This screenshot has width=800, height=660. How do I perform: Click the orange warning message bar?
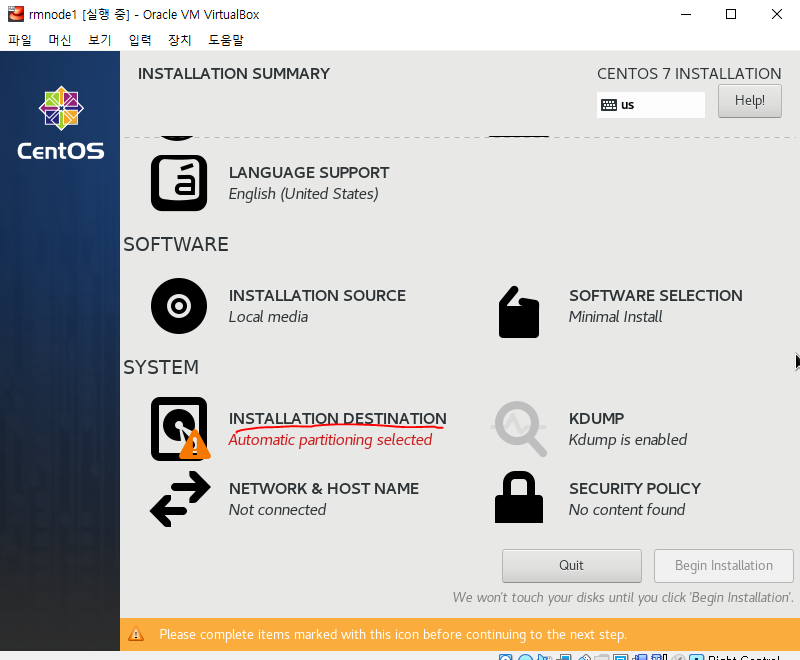click(x=460, y=634)
